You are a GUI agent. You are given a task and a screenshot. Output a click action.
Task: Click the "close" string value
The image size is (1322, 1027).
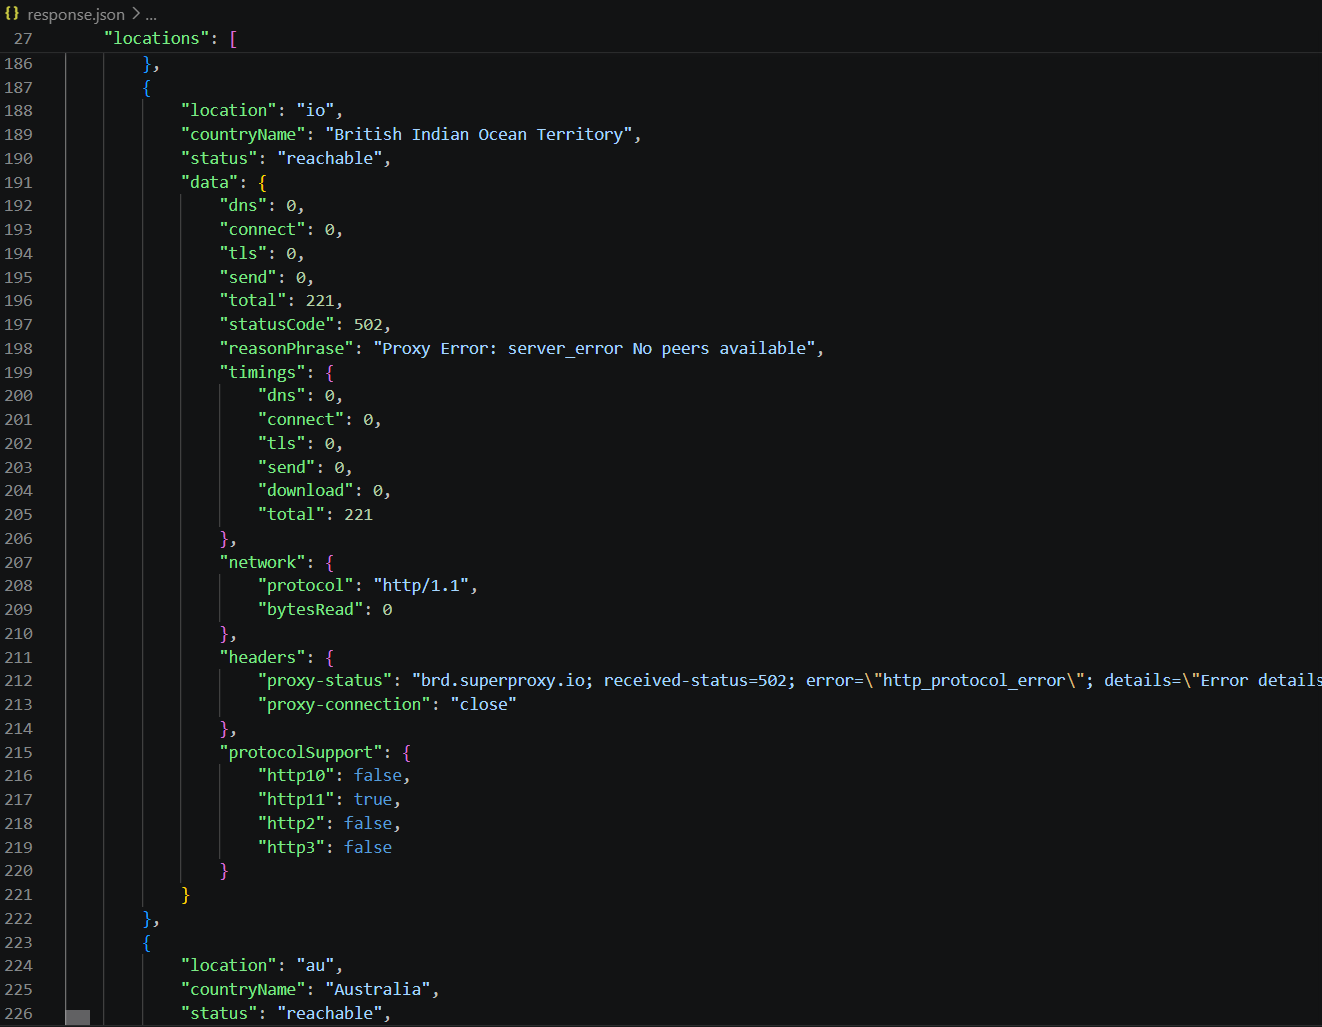click(484, 705)
